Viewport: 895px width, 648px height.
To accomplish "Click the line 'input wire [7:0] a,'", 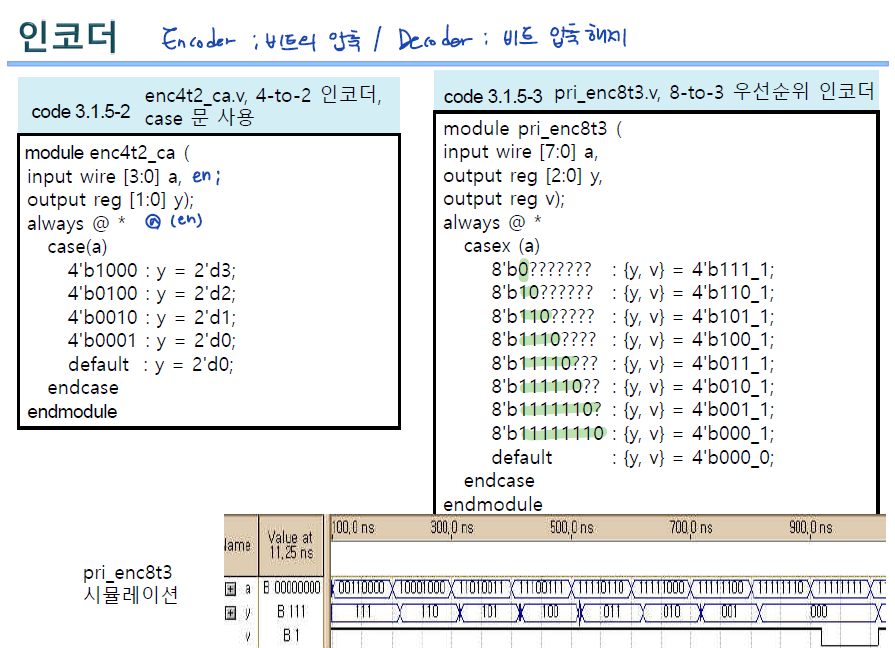I will 521,152.
